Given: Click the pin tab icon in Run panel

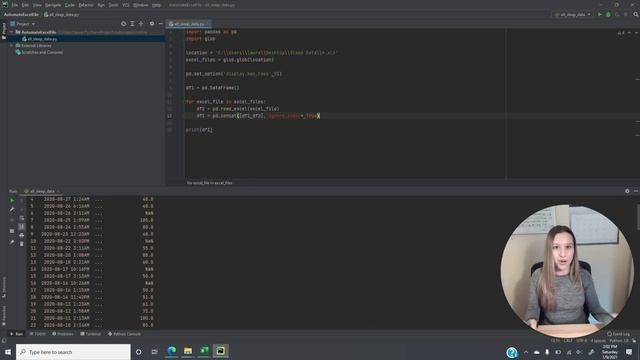Looking at the screenshot, I should click(x=12, y=242).
